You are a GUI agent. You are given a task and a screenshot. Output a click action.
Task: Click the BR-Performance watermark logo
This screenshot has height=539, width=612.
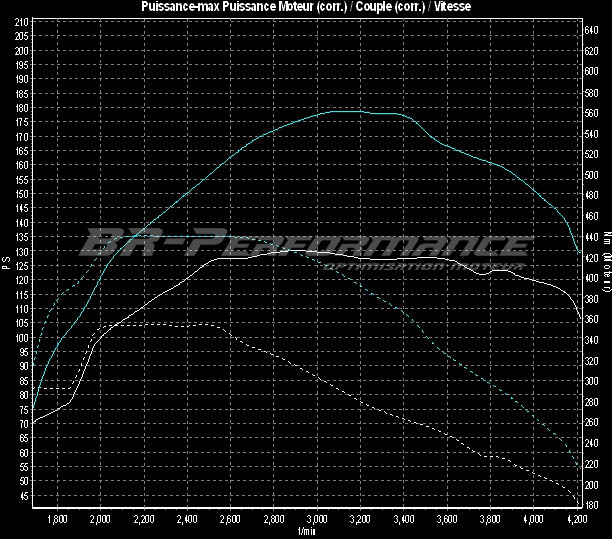(305, 246)
